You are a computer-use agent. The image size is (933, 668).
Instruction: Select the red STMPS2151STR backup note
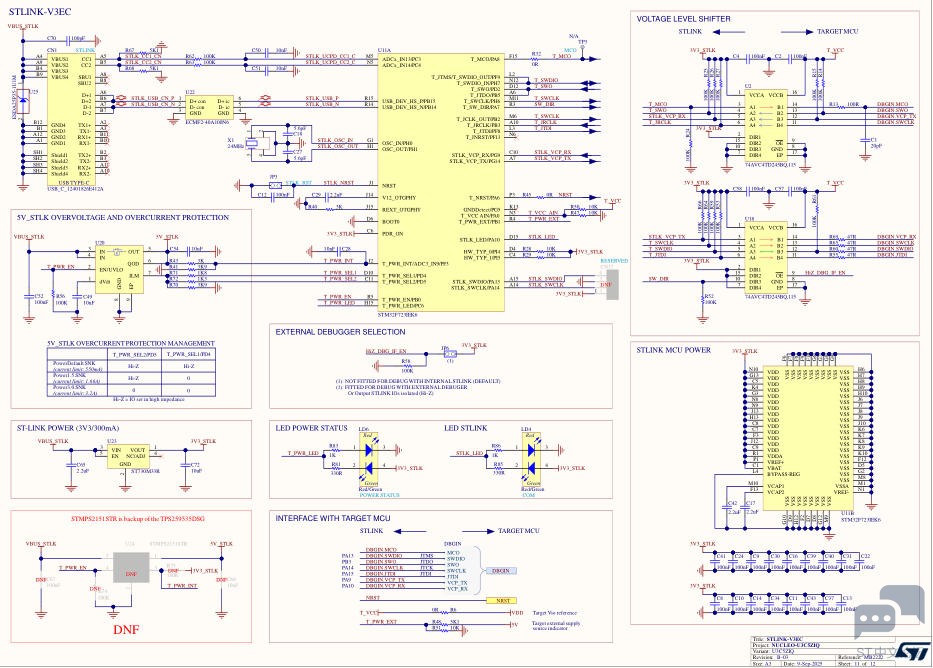[x=138, y=519]
